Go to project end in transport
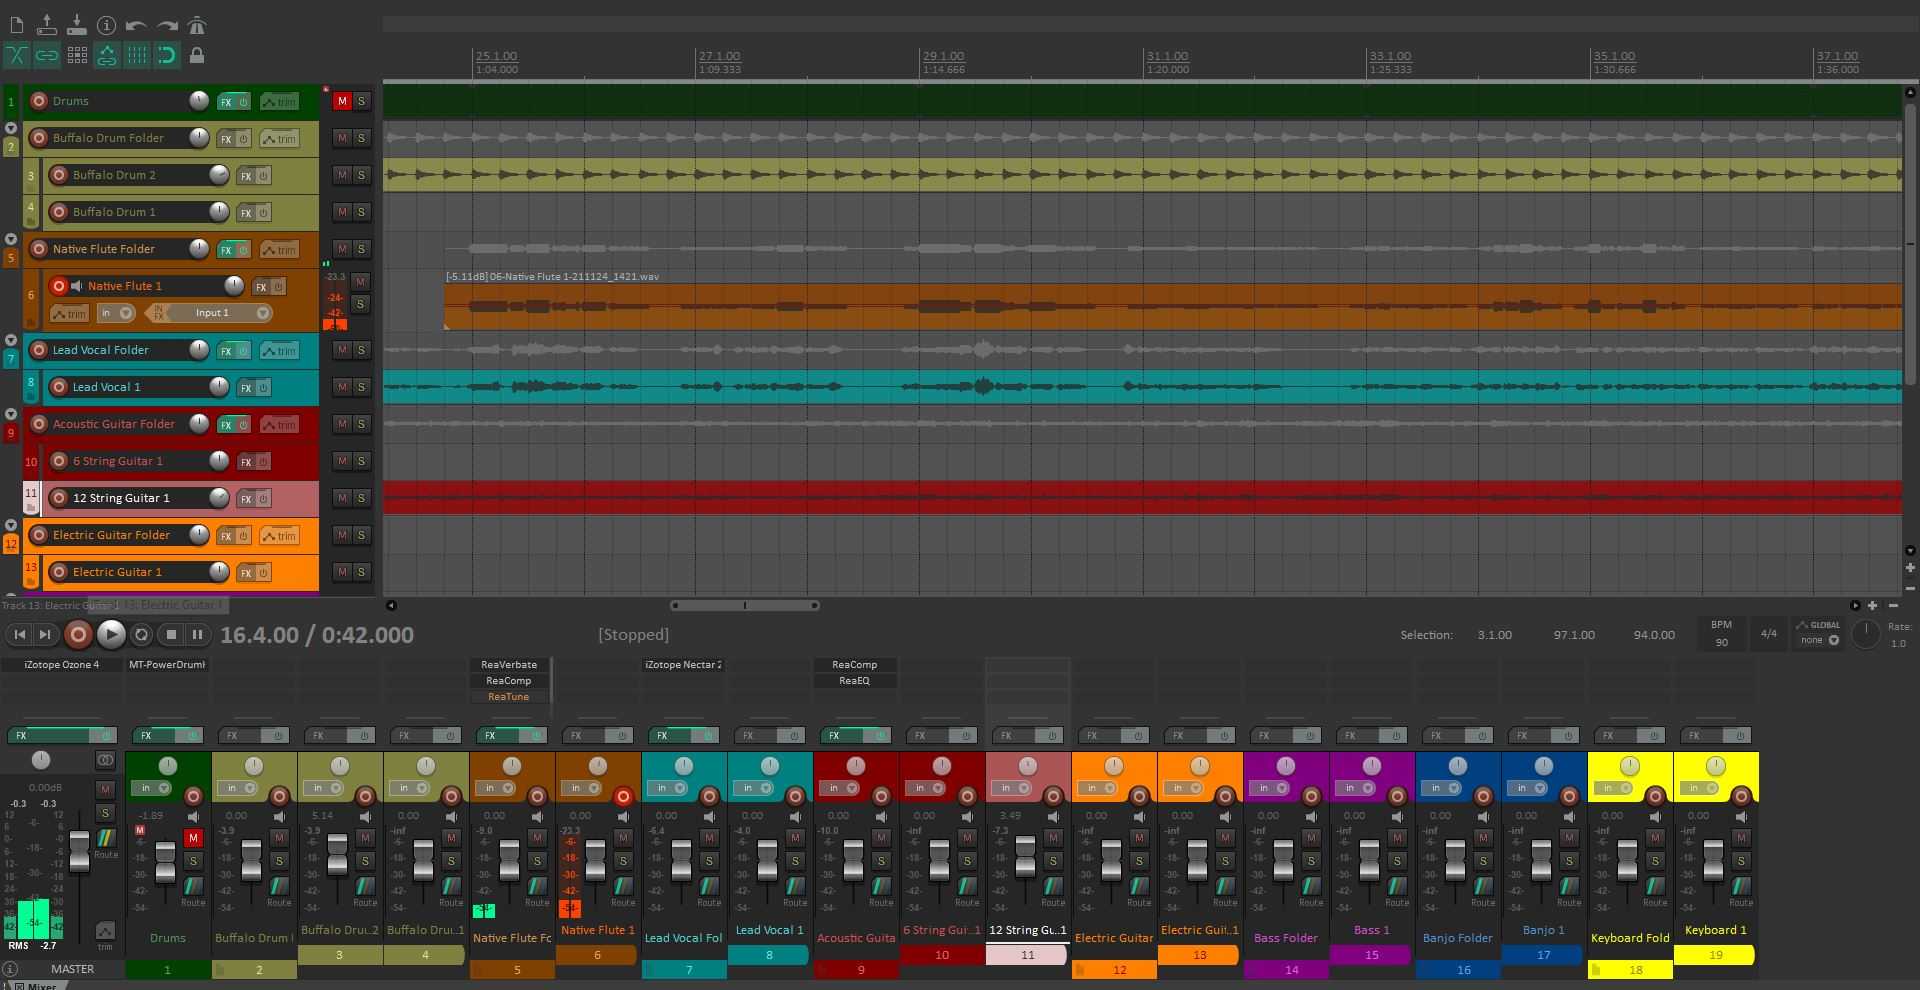1920x990 pixels. (45, 634)
